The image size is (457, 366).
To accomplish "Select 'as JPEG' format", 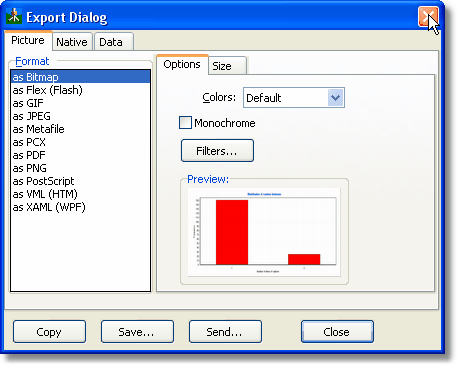I will (80, 116).
